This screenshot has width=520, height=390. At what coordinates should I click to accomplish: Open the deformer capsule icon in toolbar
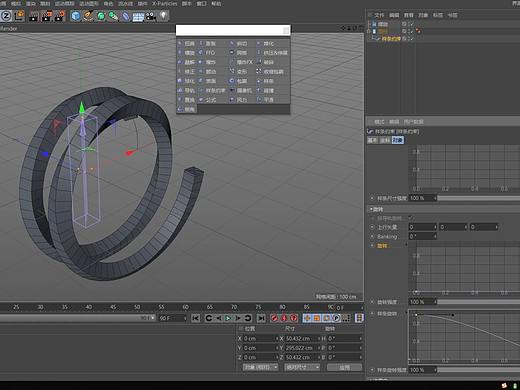pyautogui.click(x=126, y=16)
